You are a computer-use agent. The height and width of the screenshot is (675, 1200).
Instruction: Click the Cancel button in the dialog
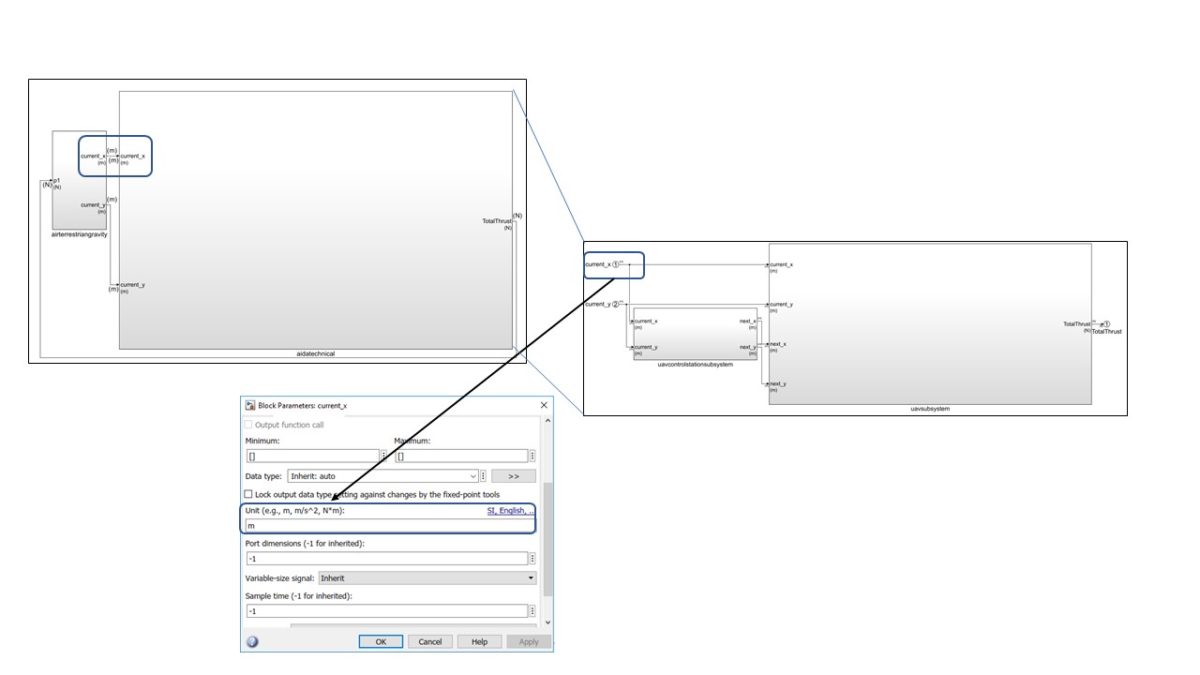pos(431,641)
